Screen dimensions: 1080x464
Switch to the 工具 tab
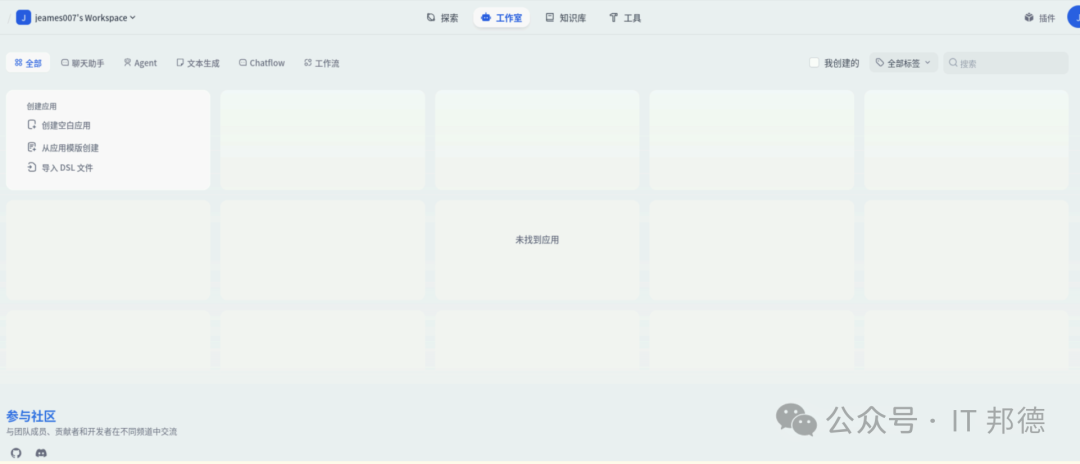(625, 18)
